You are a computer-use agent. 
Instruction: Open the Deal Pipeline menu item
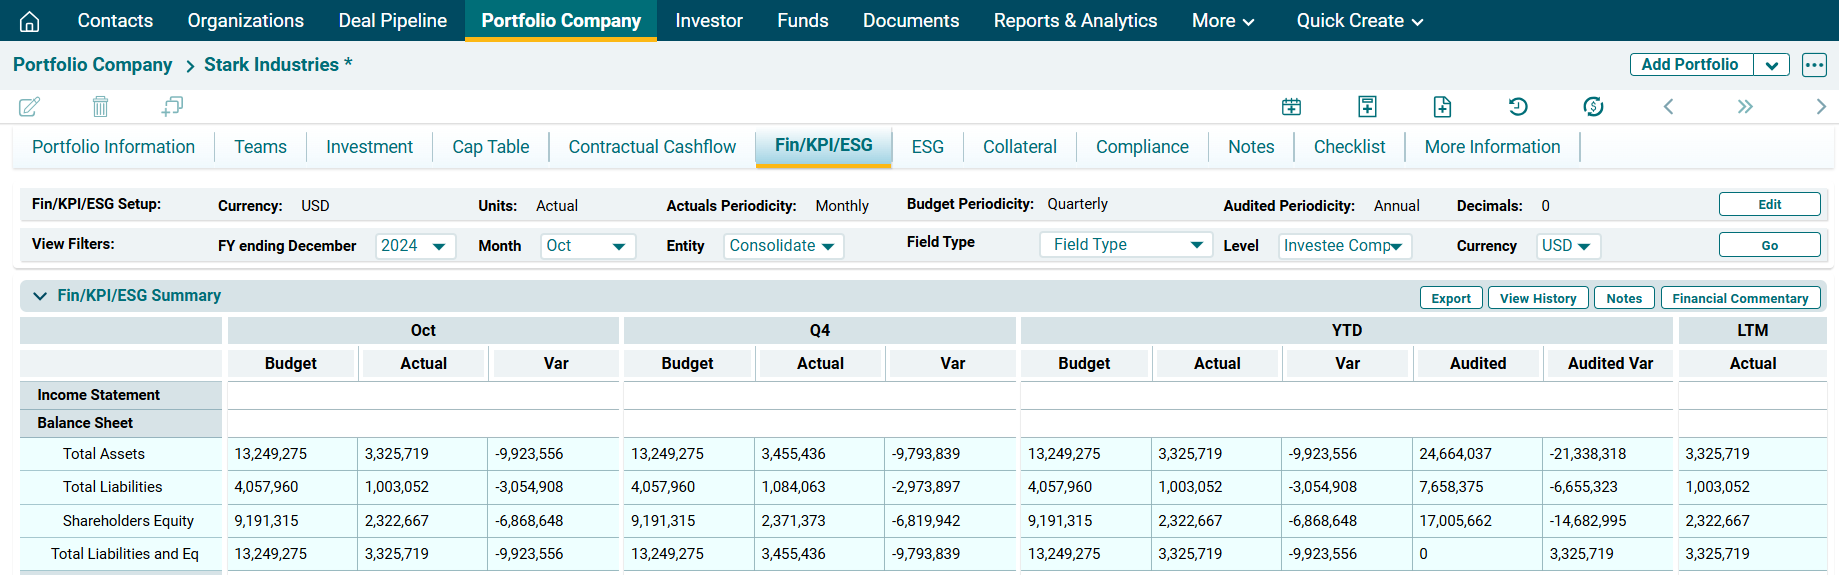392,21
